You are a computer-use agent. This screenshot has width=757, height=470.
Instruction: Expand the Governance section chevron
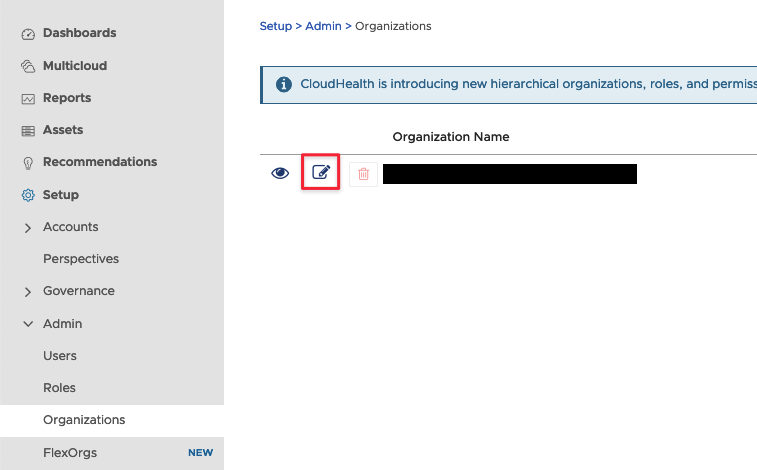pos(28,292)
